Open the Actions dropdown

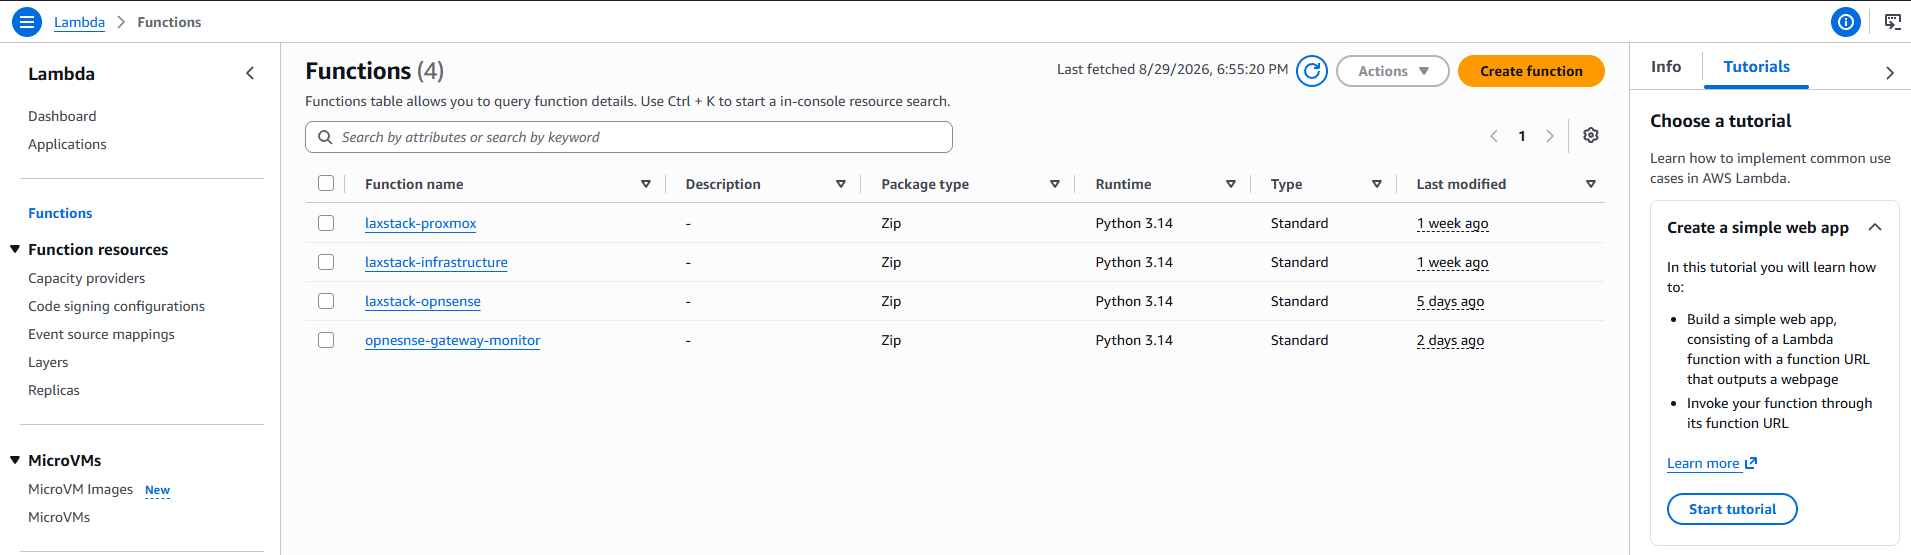(1392, 71)
